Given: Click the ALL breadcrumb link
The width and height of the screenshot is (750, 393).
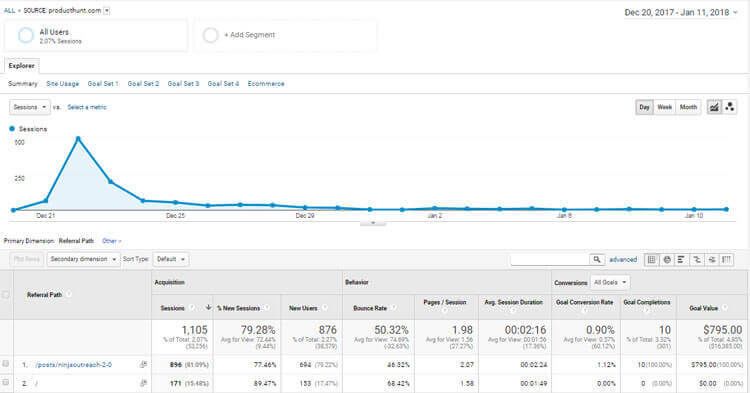Looking at the screenshot, I should tap(9, 11).
